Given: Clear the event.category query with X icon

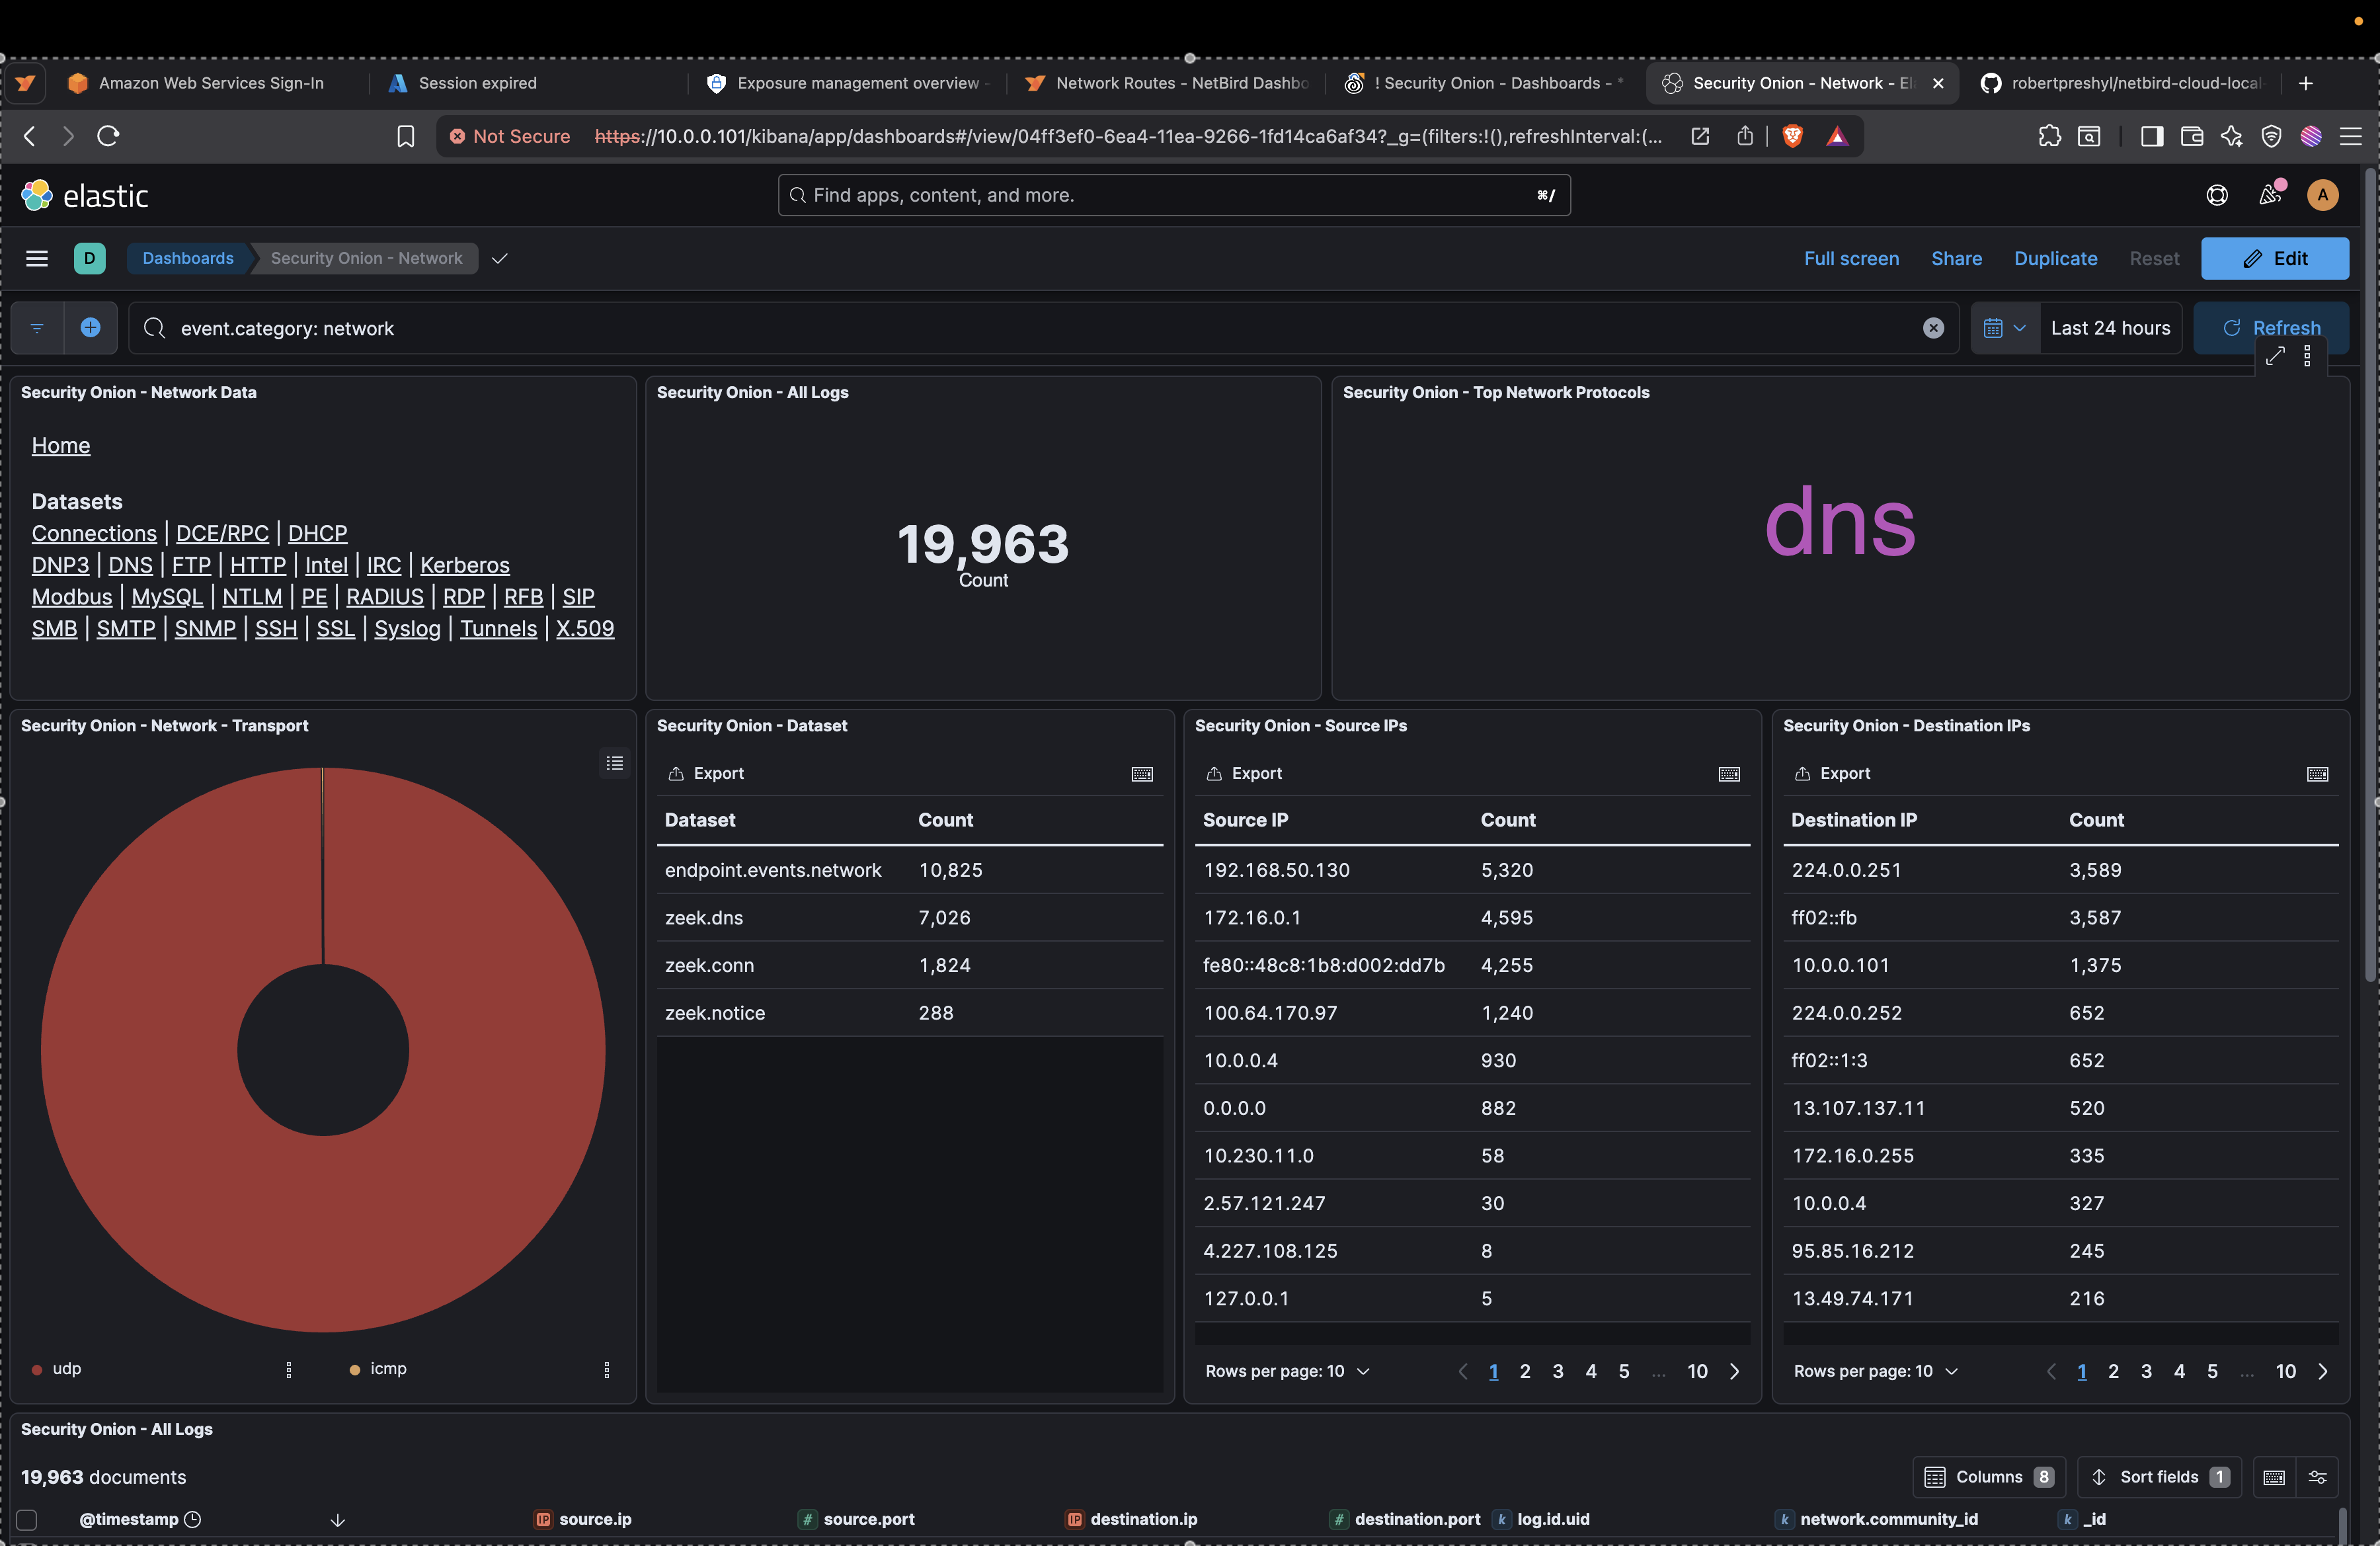Looking at the screenshot, I should coord(1933,328).
